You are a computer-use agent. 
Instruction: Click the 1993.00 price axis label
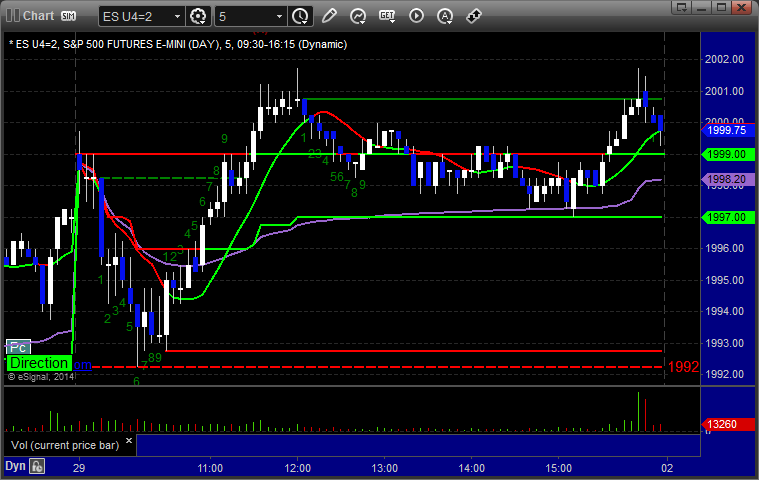[x=724, y=343]
